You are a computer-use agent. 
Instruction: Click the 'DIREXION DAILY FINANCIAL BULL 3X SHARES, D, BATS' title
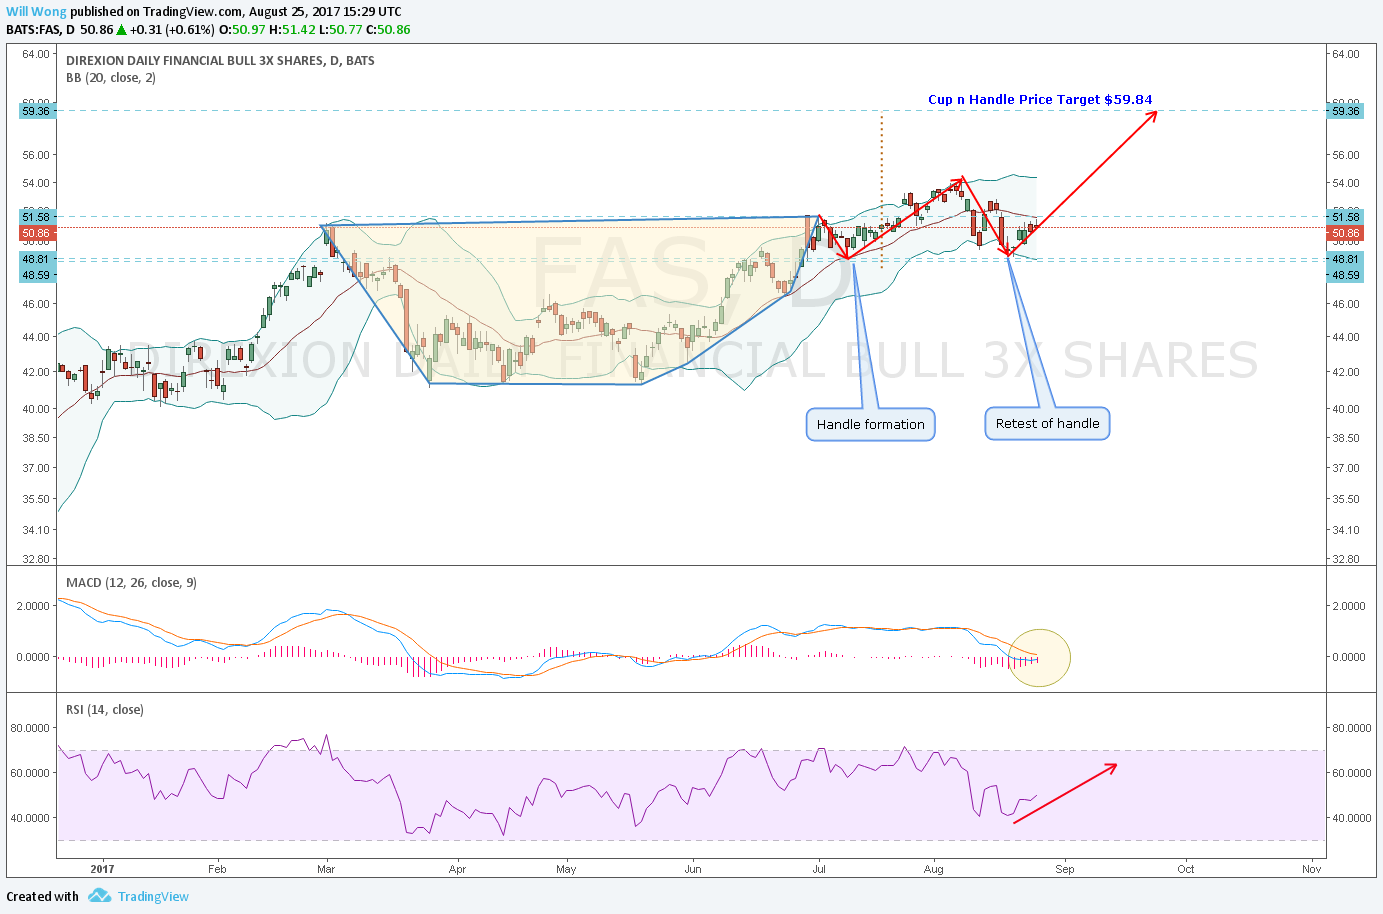coord(220,61)
